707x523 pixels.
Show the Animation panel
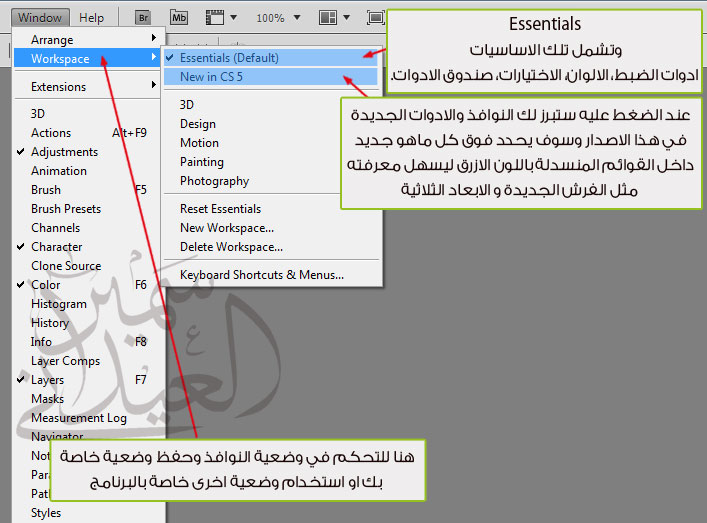(x=89, y=171)
